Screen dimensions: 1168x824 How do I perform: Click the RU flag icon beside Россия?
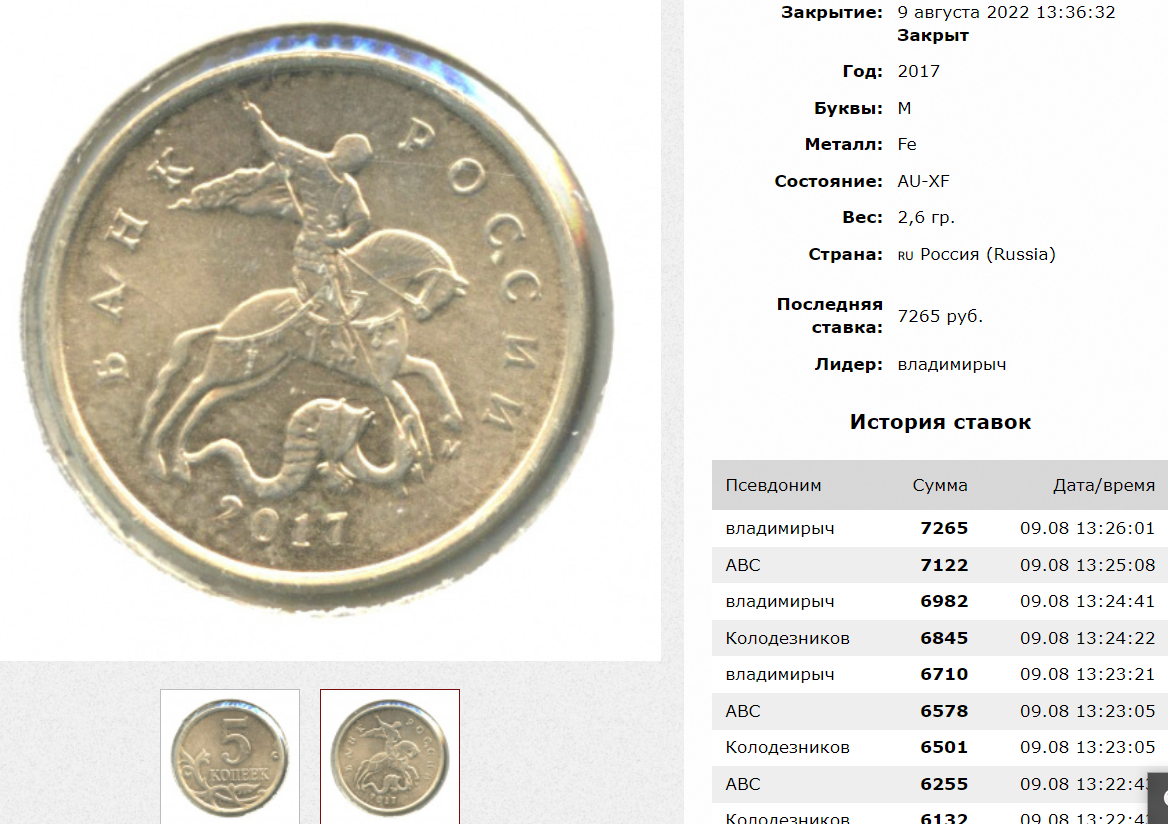pos(905,256)
